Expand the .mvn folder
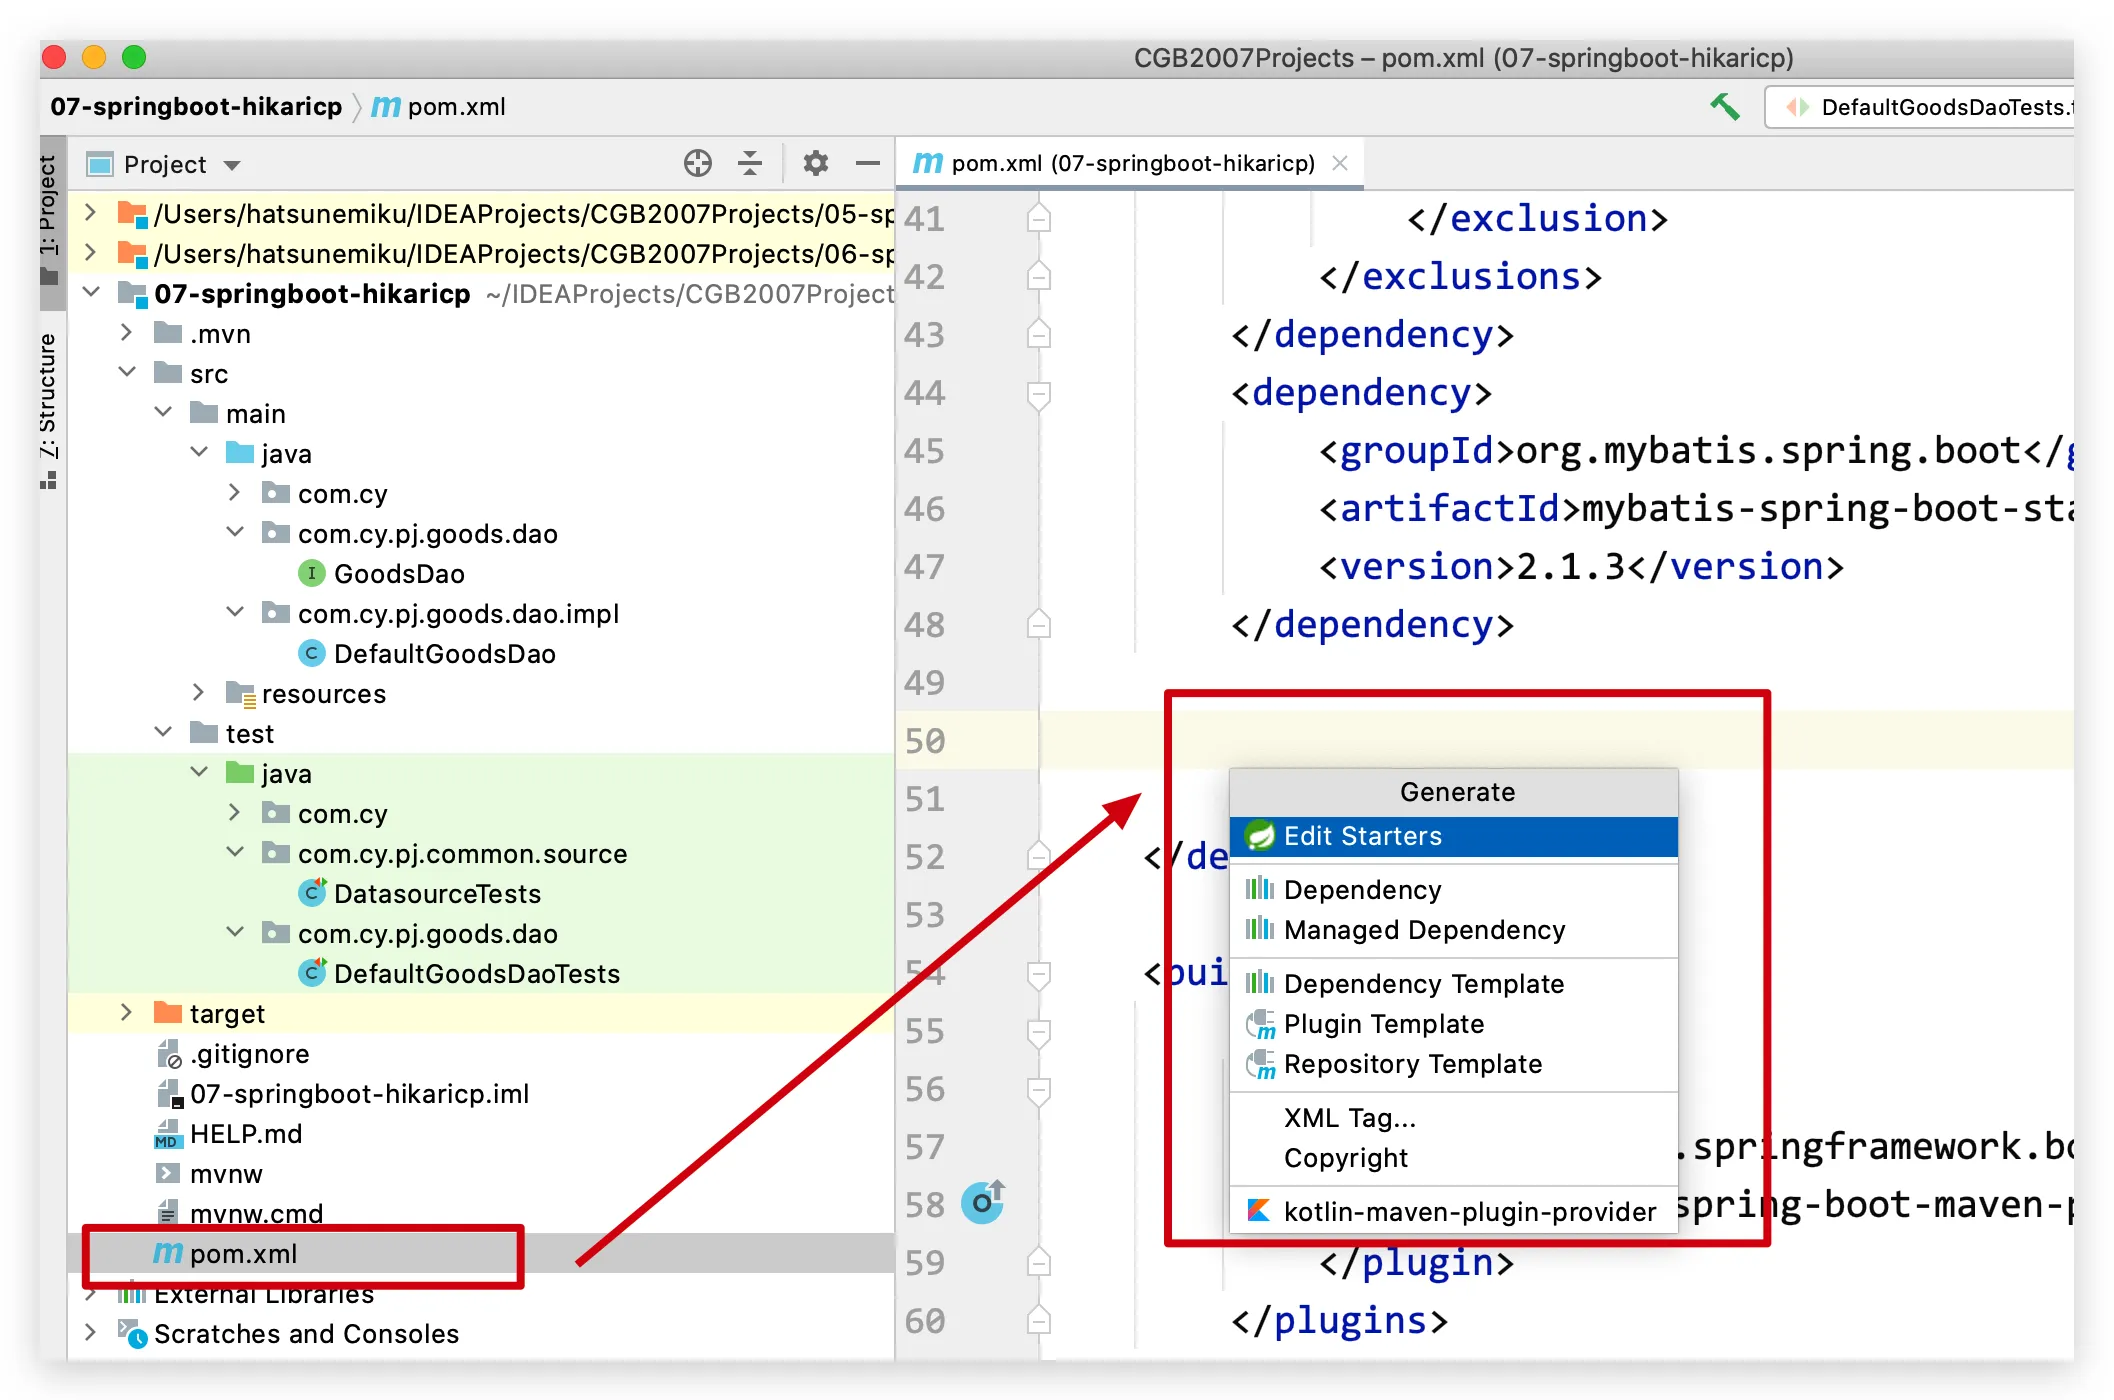The height and width of the screenshot is (1400, 2114). click(127, 332)
